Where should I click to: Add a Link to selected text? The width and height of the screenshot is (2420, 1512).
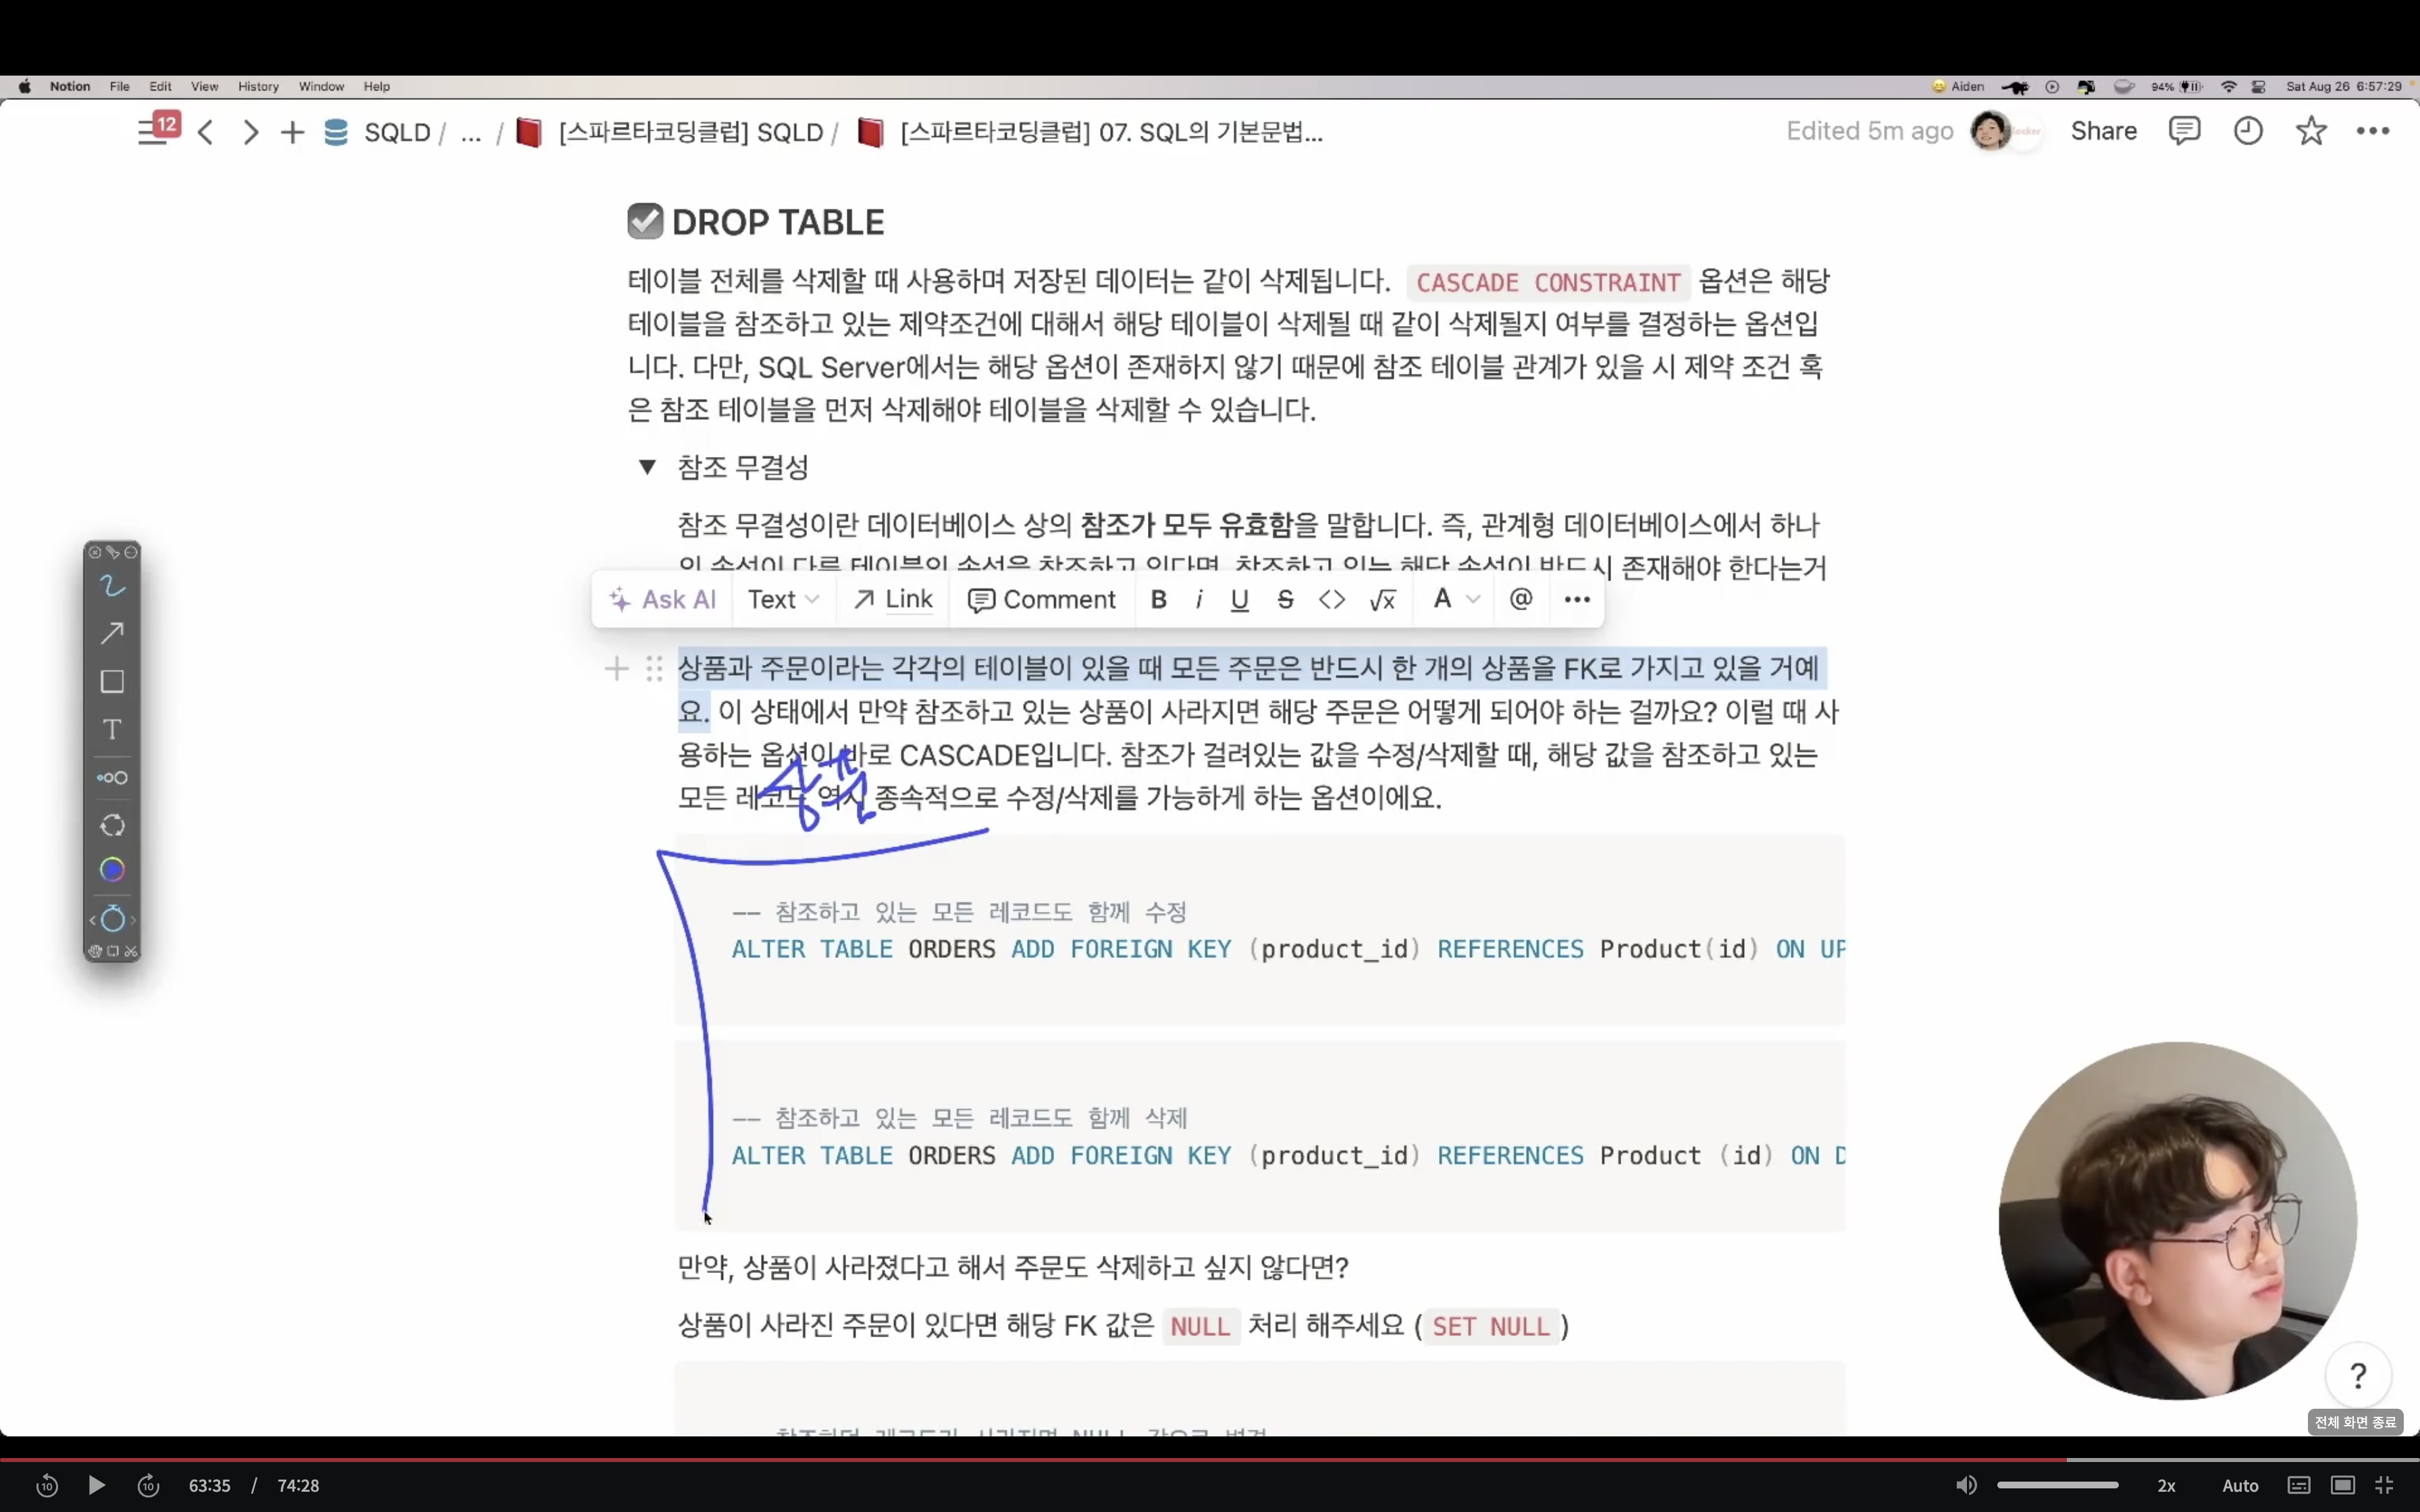click(x=893, y=599)
